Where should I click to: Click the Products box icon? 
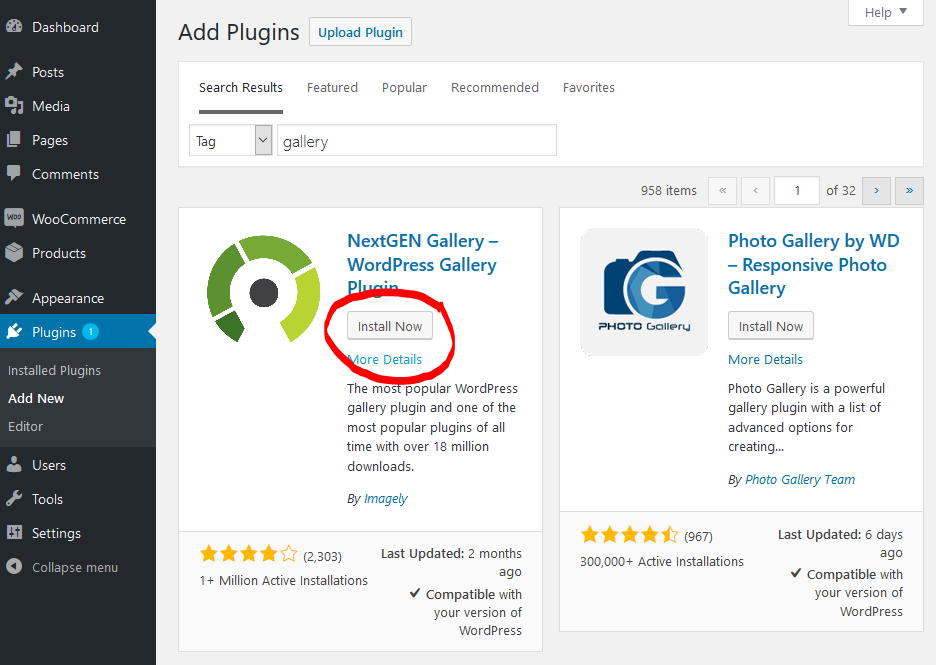(x=14, y=253)
